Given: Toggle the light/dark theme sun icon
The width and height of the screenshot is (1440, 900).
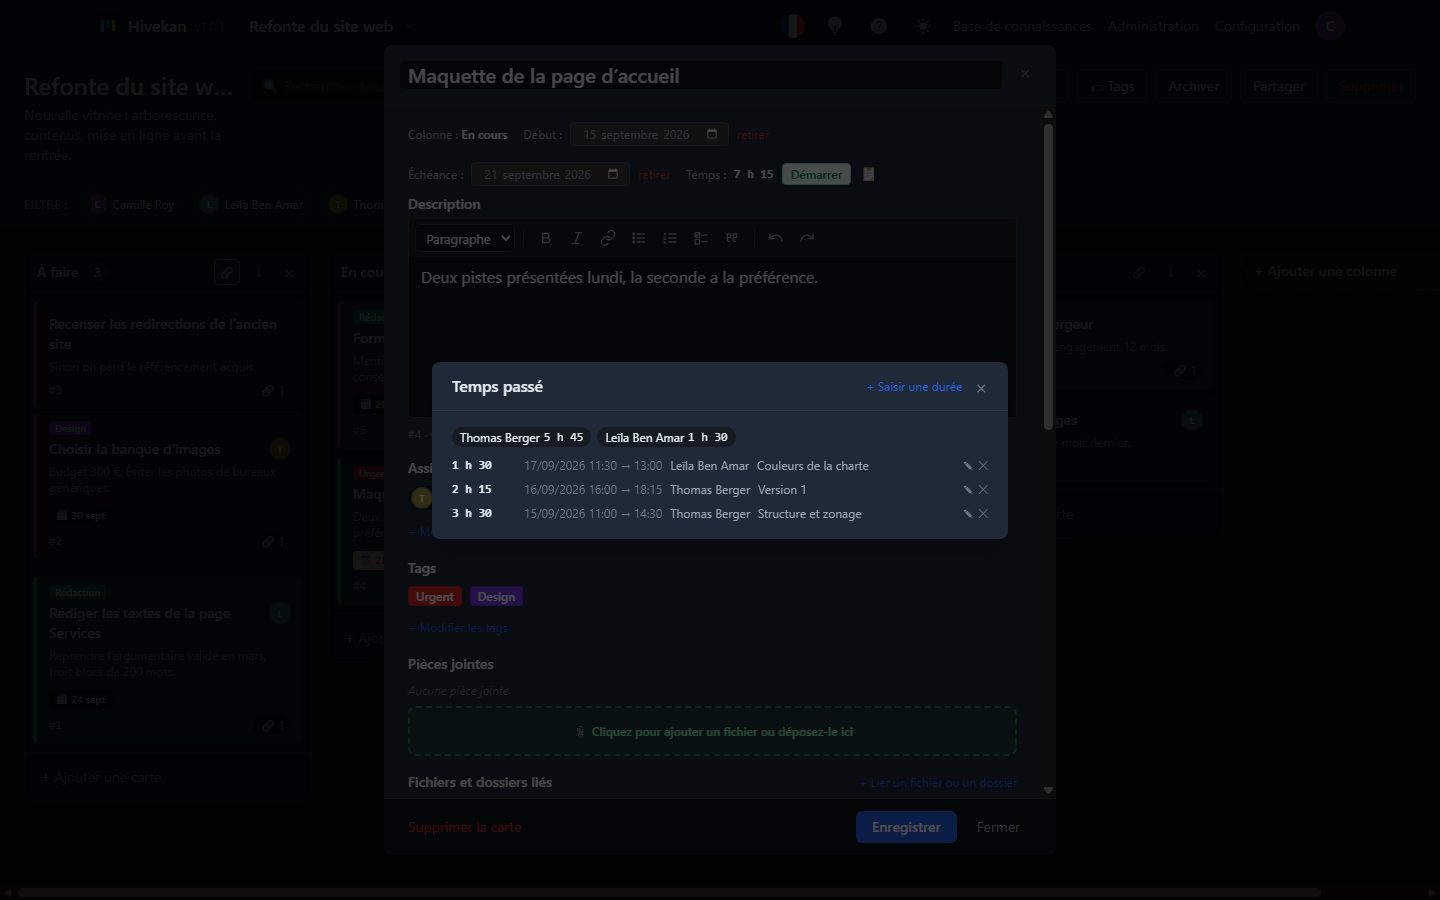Looking at the screenshot, I should (x=923, y=26).
